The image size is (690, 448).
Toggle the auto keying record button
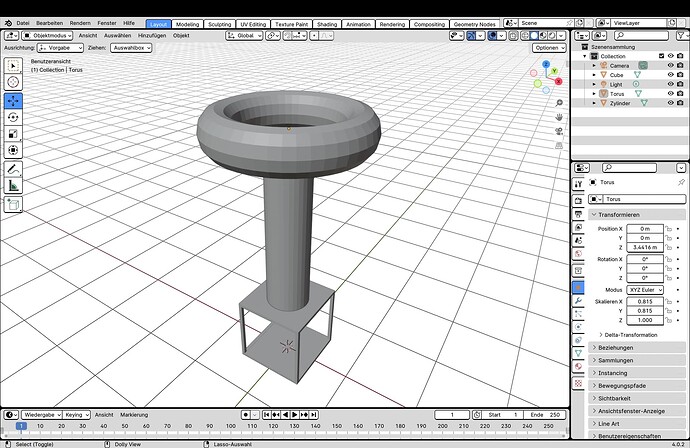(x=246, y=415)
